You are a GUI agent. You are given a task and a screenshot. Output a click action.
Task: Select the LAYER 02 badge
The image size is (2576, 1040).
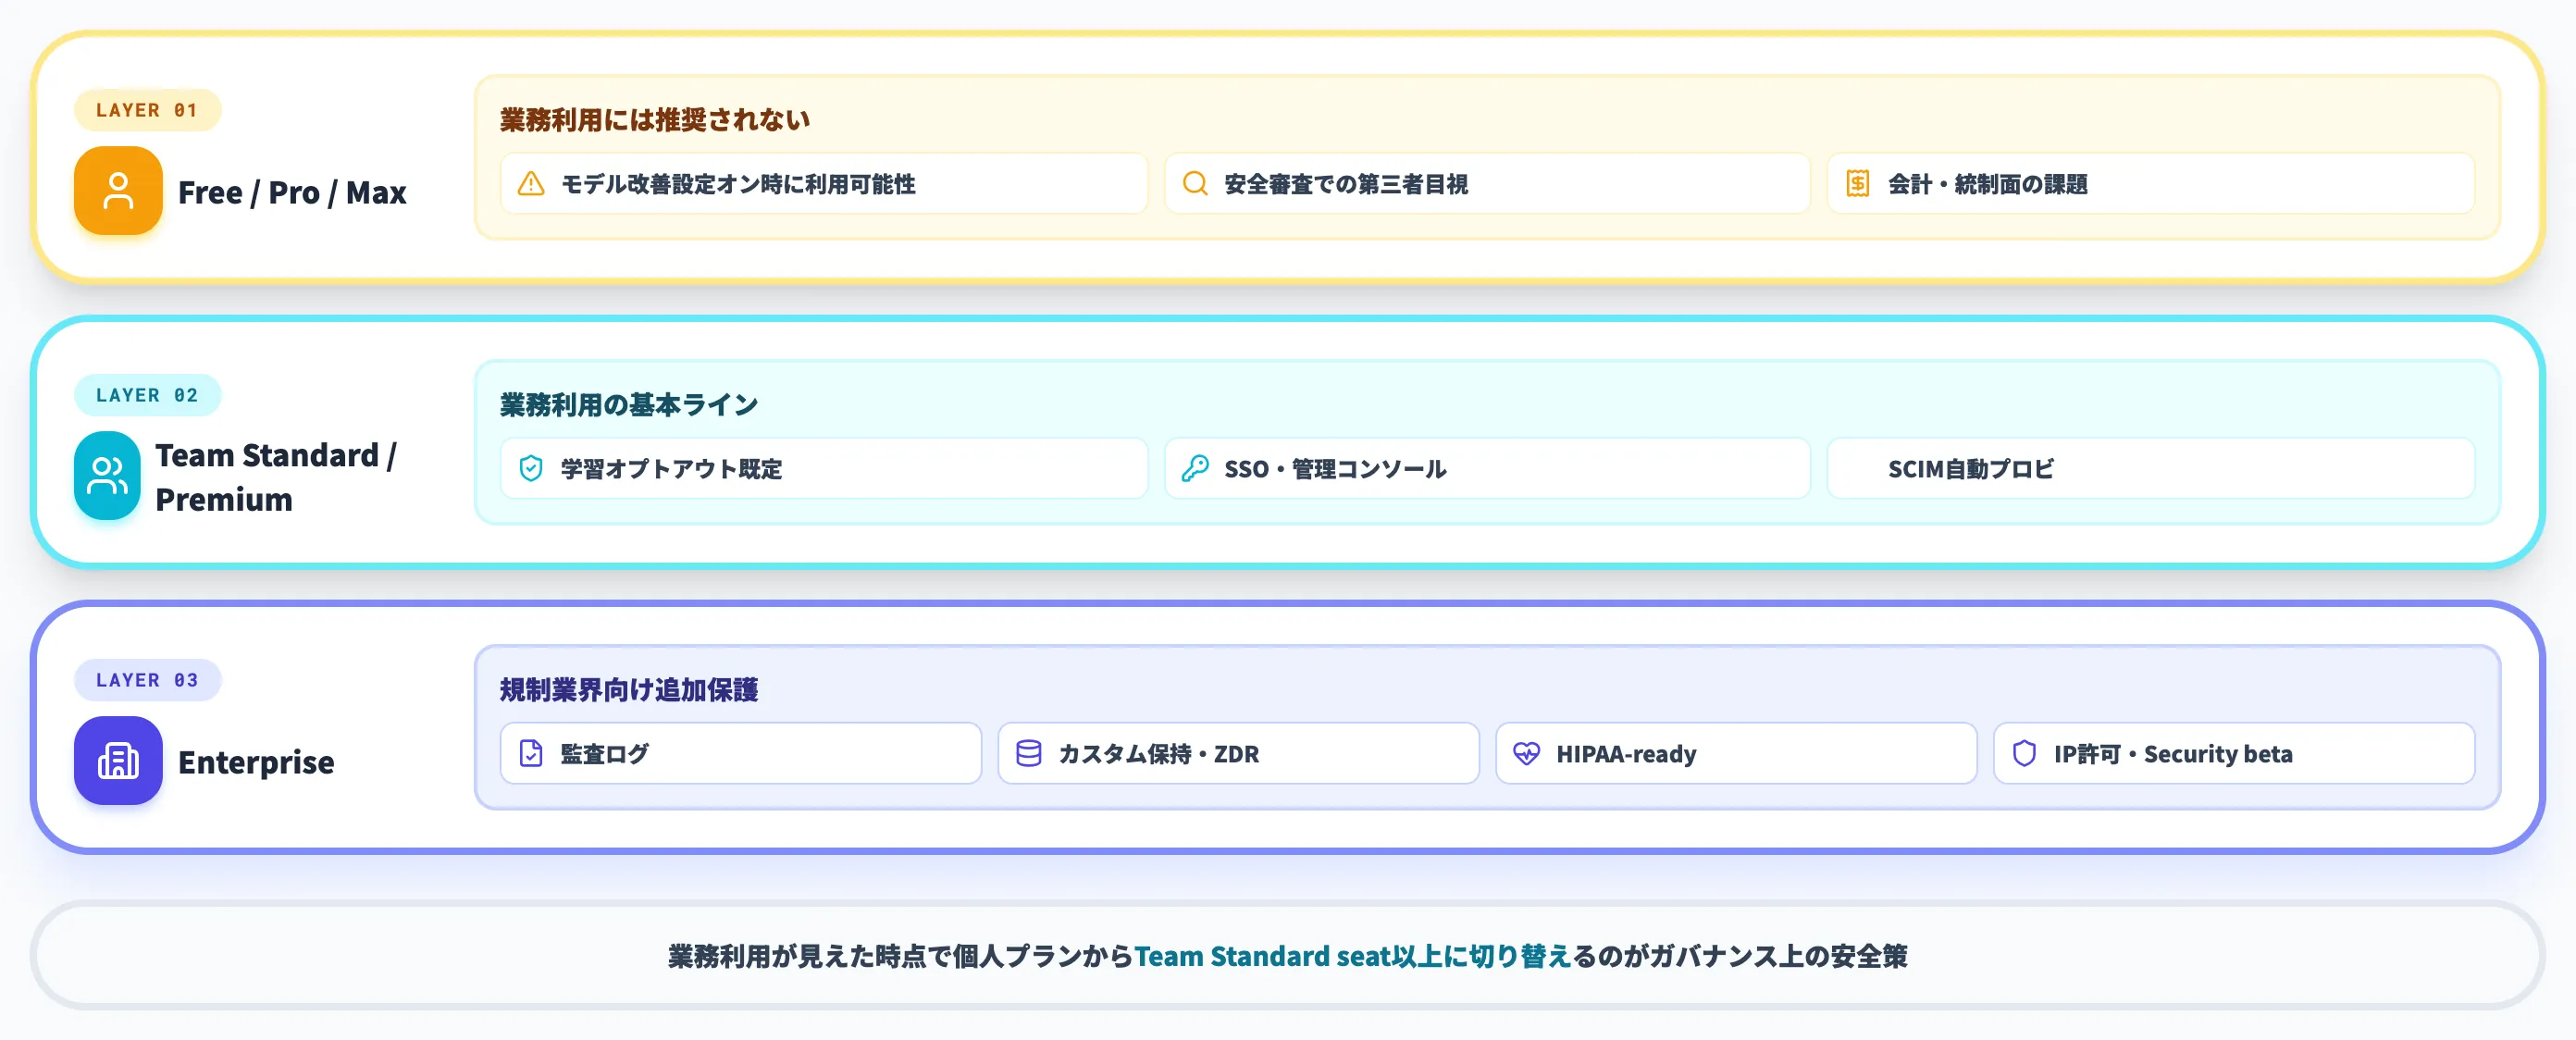coord(147,395)
